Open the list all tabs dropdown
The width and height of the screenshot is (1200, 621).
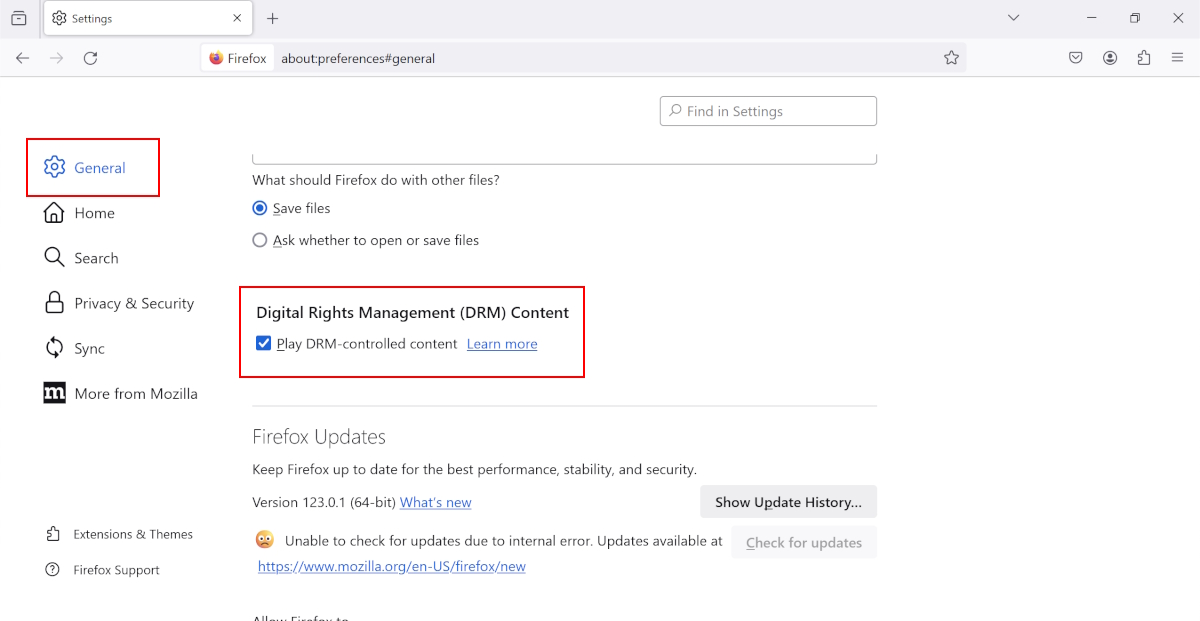(1013, 17)
